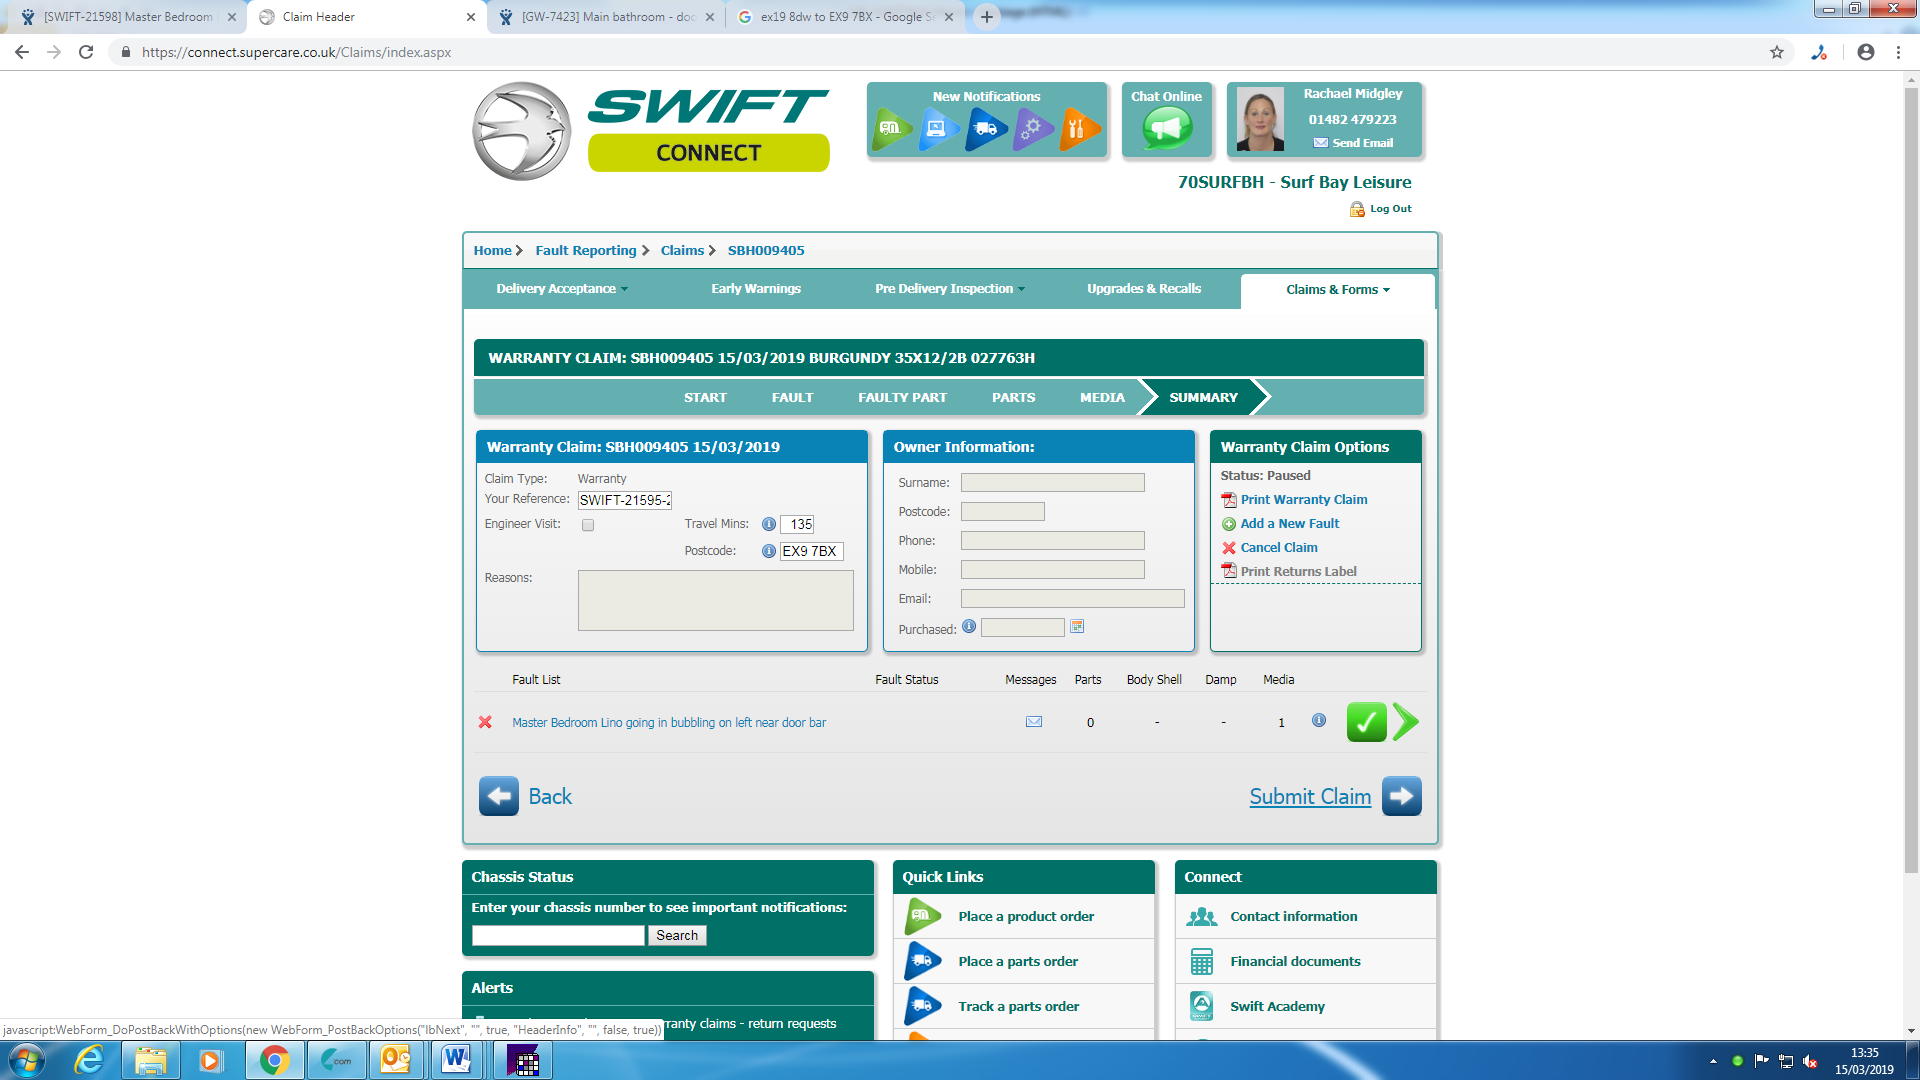Screen dimensions: 1920x1080
Task: Click the green arrow next to fault tick
Action: (x=1405, y=722)
